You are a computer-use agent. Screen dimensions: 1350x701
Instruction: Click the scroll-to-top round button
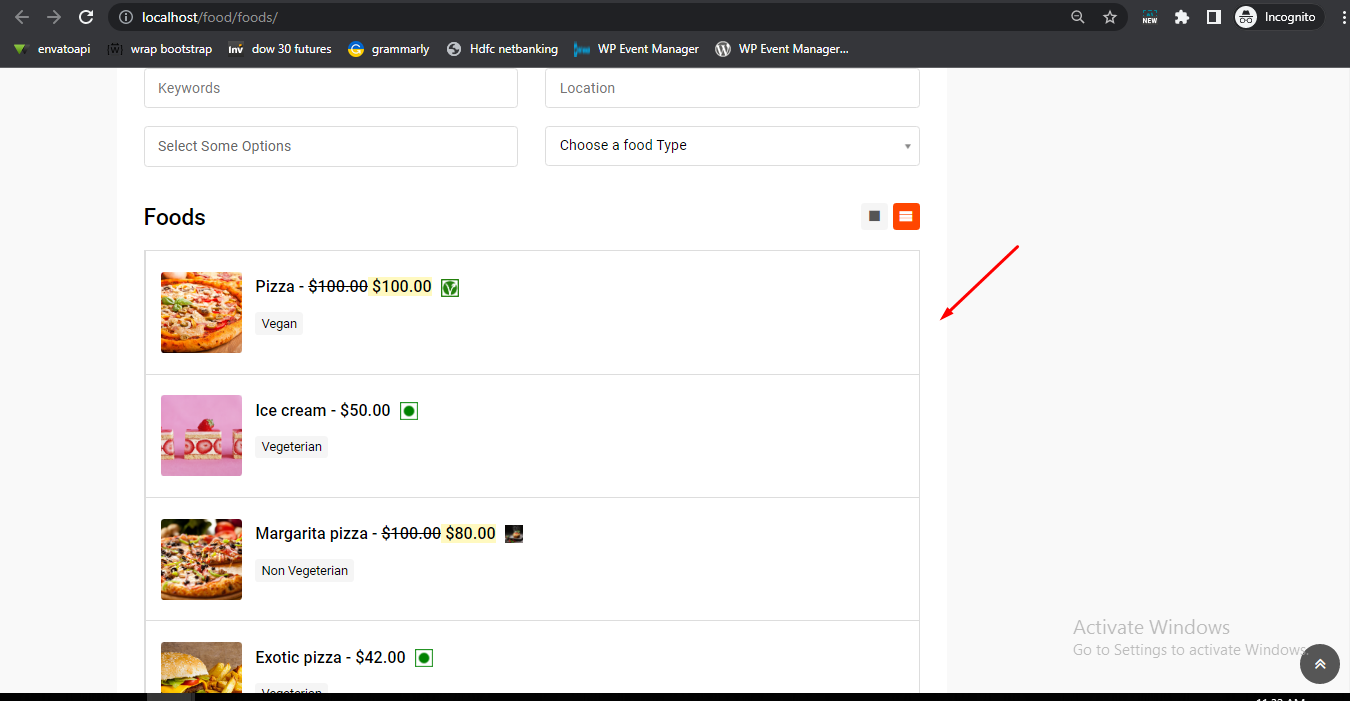tap(1320, 664)
